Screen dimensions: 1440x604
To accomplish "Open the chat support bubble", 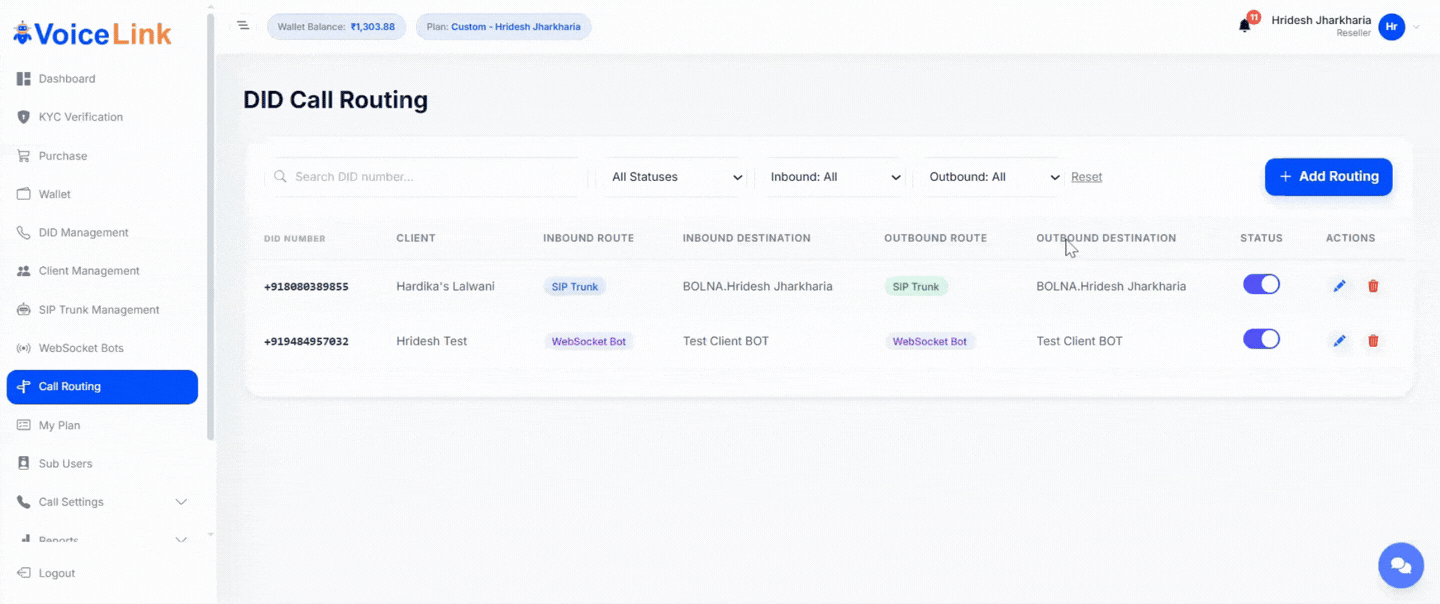I will click(x=1401, y=566).
